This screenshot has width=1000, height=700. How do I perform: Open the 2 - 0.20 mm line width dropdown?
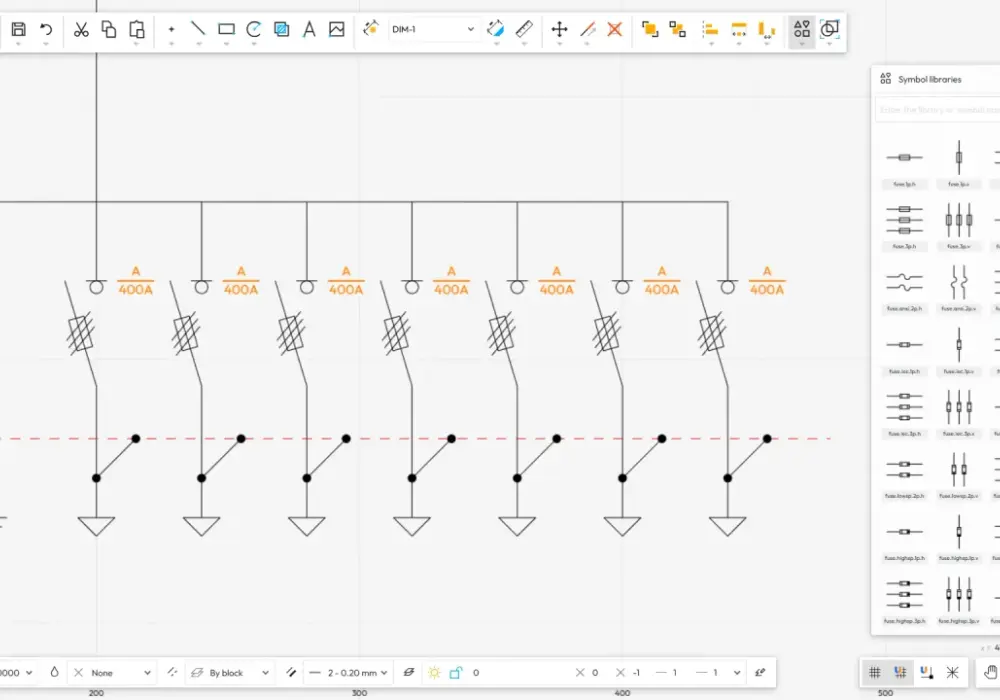[348, 673]
